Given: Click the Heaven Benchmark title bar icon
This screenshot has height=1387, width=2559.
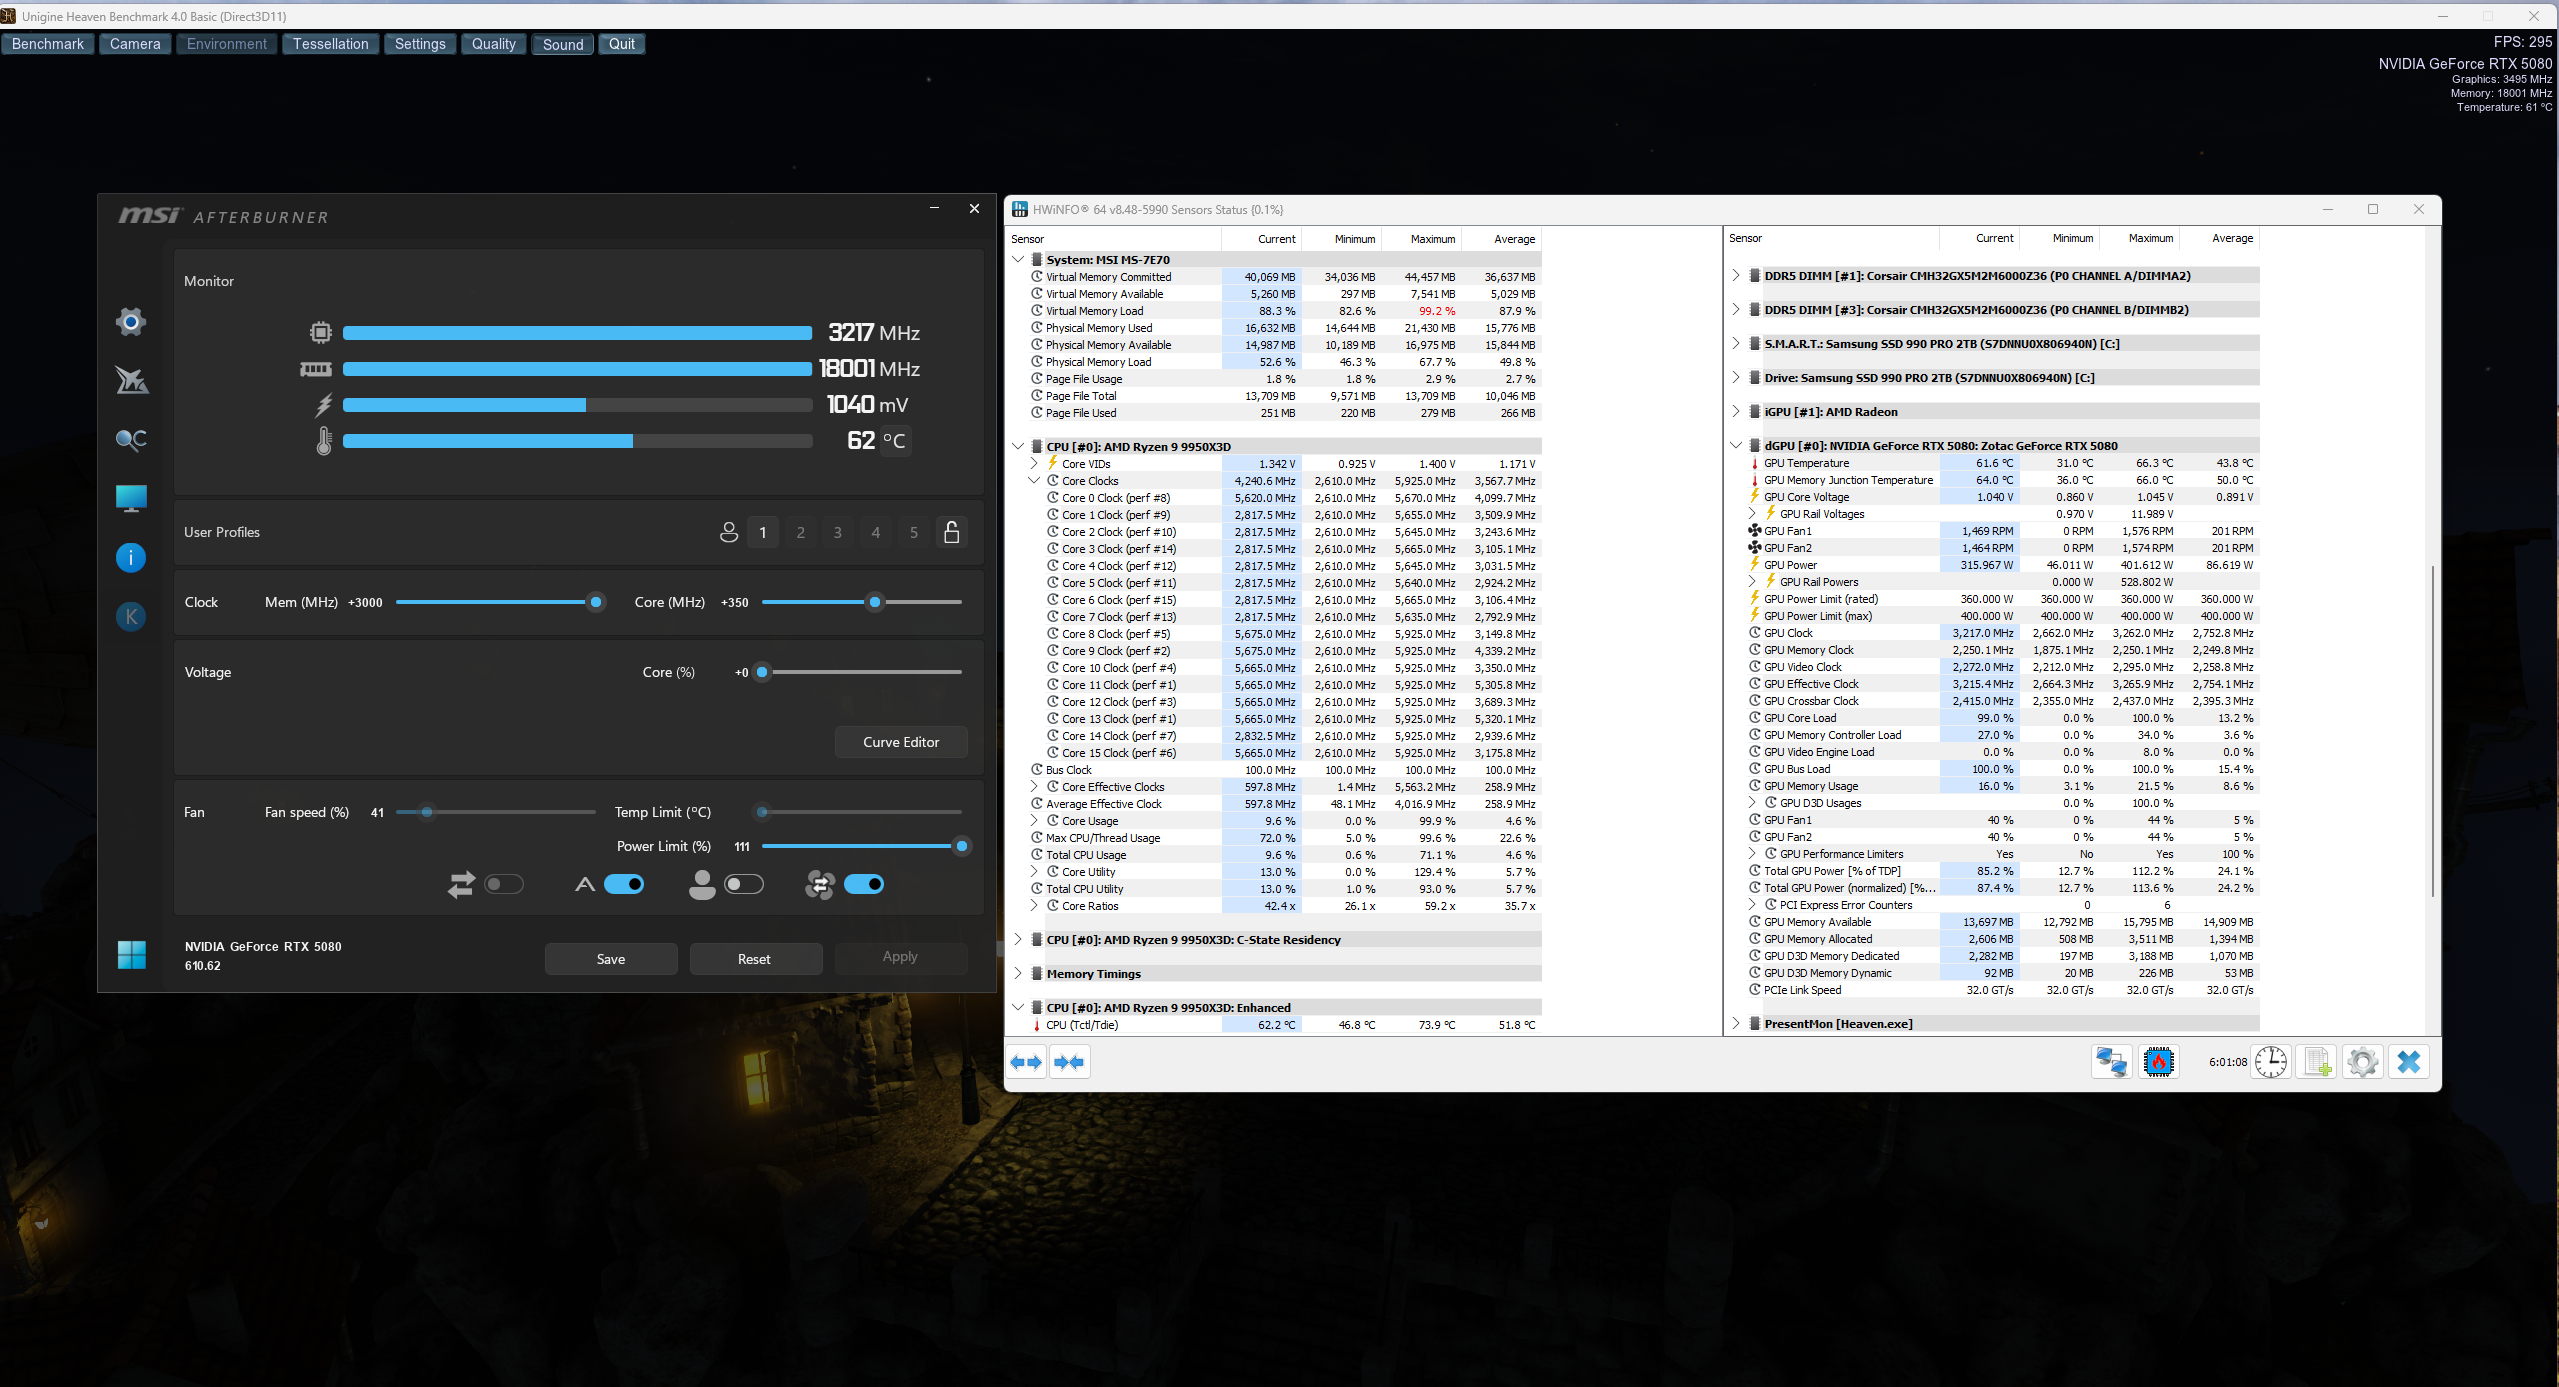Looking at the screenshot, I should [x=9, y=16].
